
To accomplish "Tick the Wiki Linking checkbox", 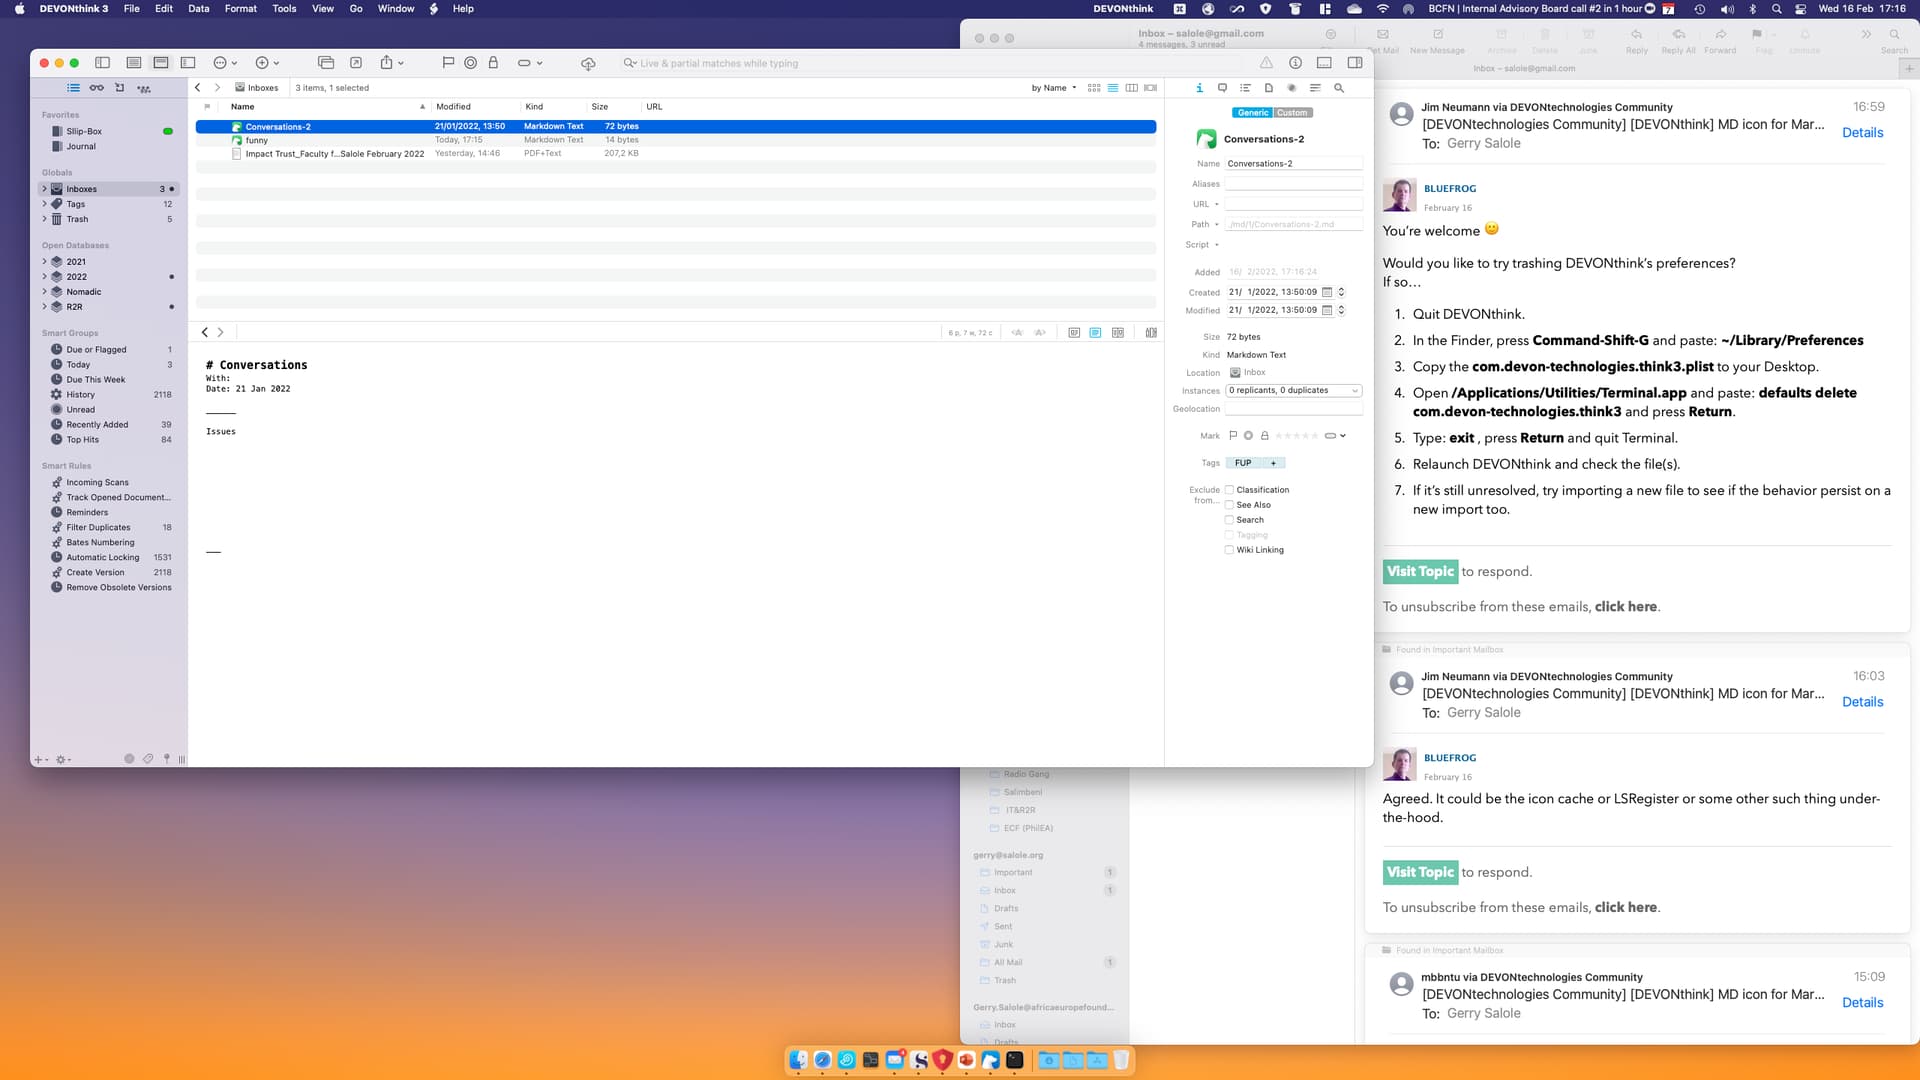I will click(1229, 550).
